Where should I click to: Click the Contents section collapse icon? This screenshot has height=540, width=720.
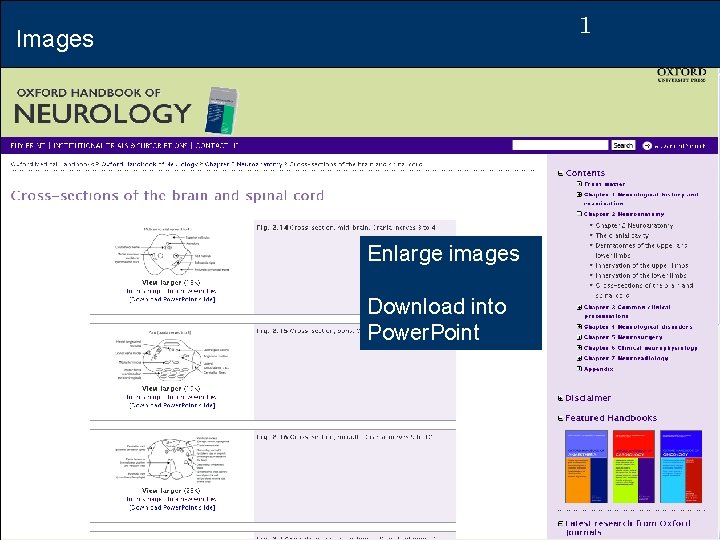click(560, 174)
